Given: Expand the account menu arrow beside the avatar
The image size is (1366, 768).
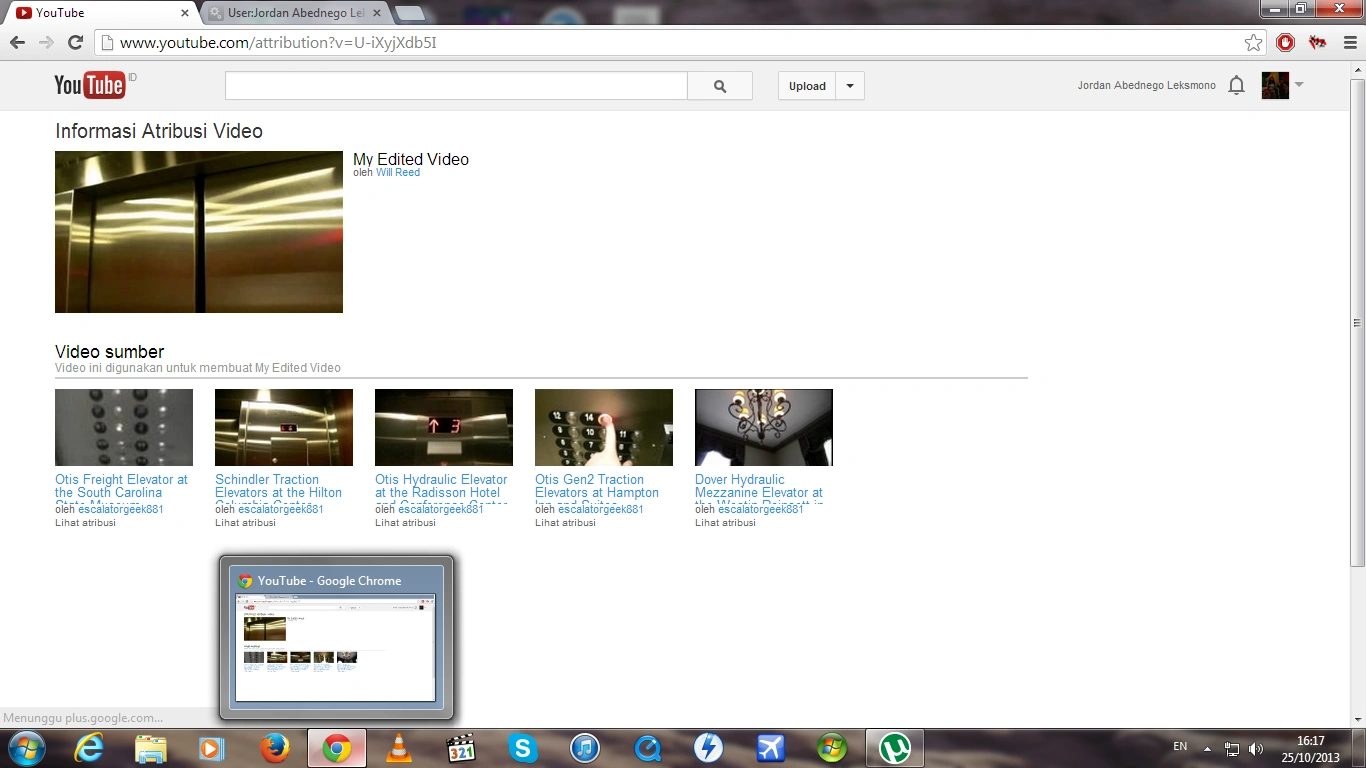Looking at the screenshot, I should coord(1299,85).
